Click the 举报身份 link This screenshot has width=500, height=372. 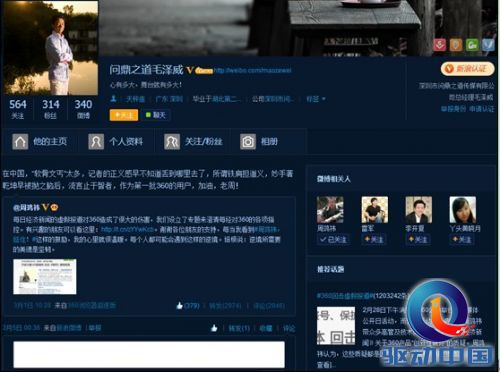tap(453, 109)
